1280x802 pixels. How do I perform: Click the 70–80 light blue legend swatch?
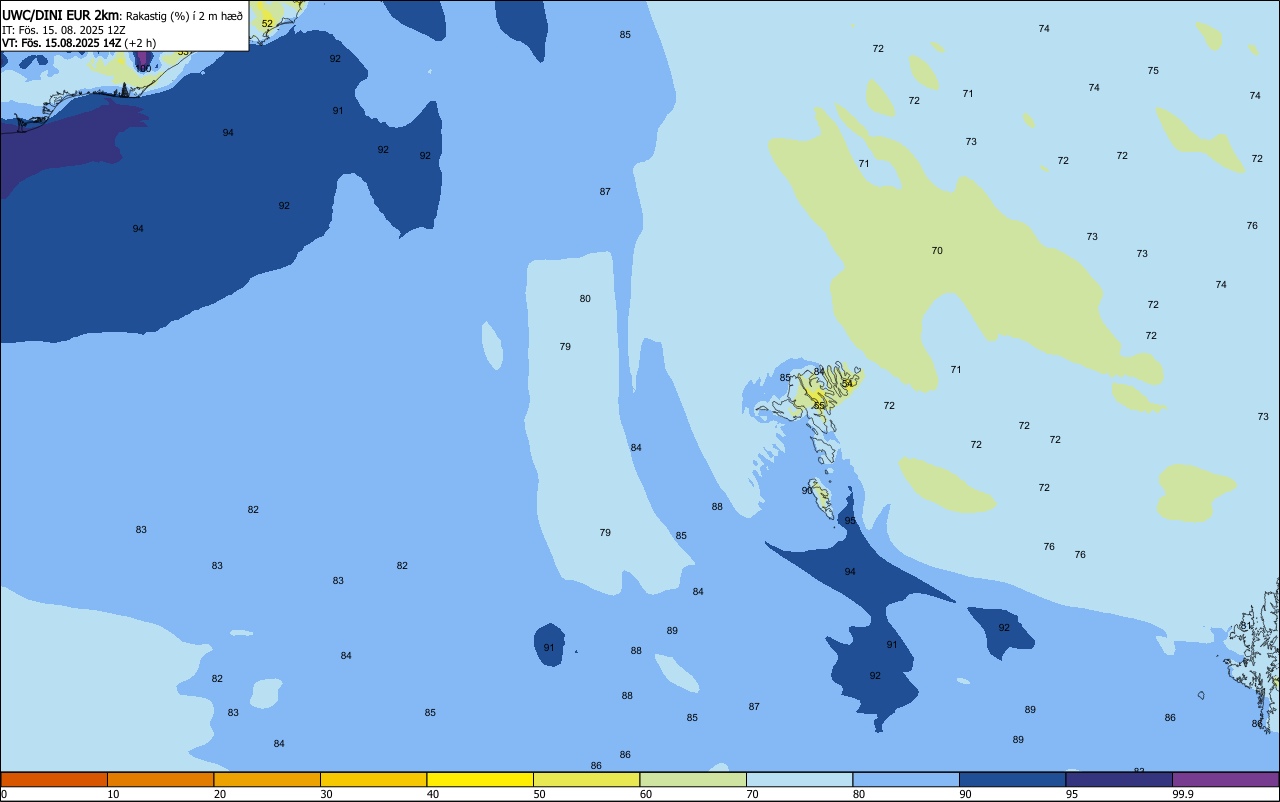pyautogui.click(x=799, y=779)
